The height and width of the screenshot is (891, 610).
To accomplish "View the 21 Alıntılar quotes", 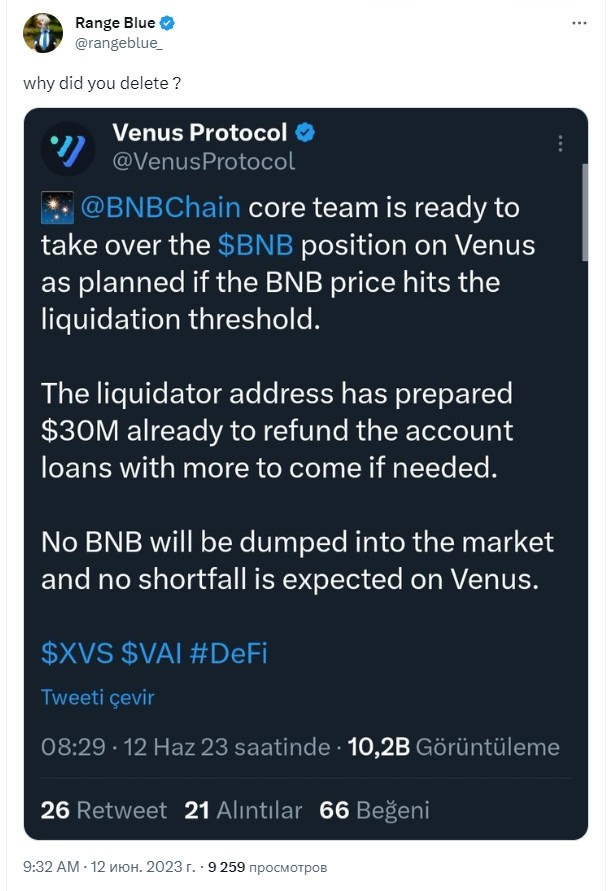I will (x=243, y=810).
